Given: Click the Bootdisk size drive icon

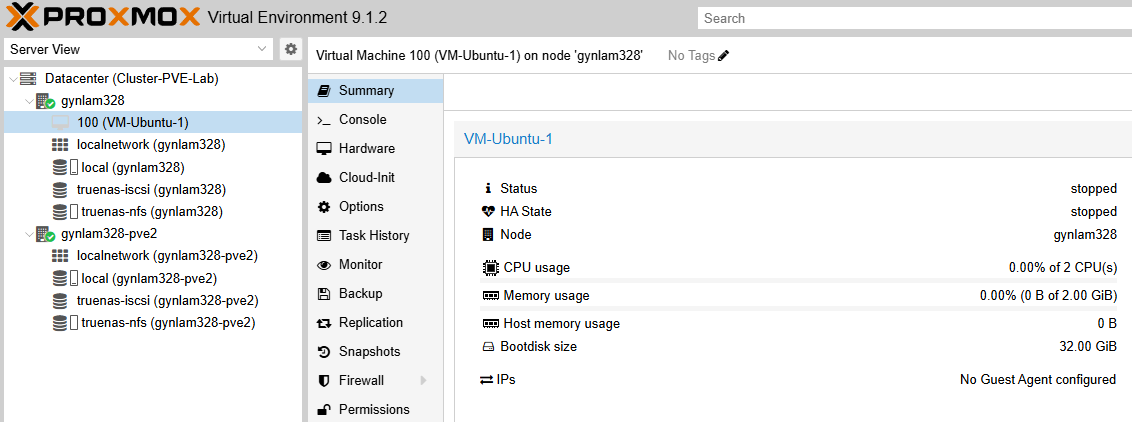Looking at the screenshot, I should 489,347.
